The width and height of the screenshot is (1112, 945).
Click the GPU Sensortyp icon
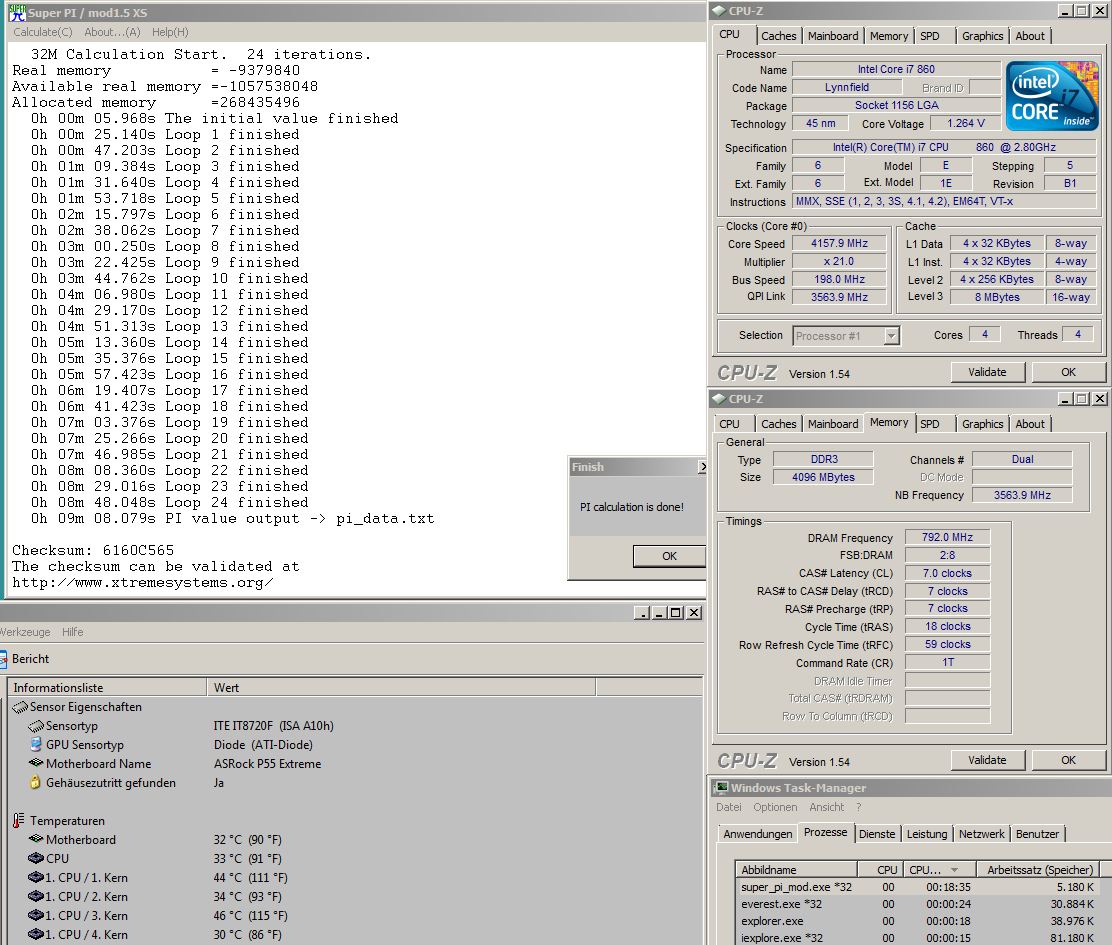point(35,744)
